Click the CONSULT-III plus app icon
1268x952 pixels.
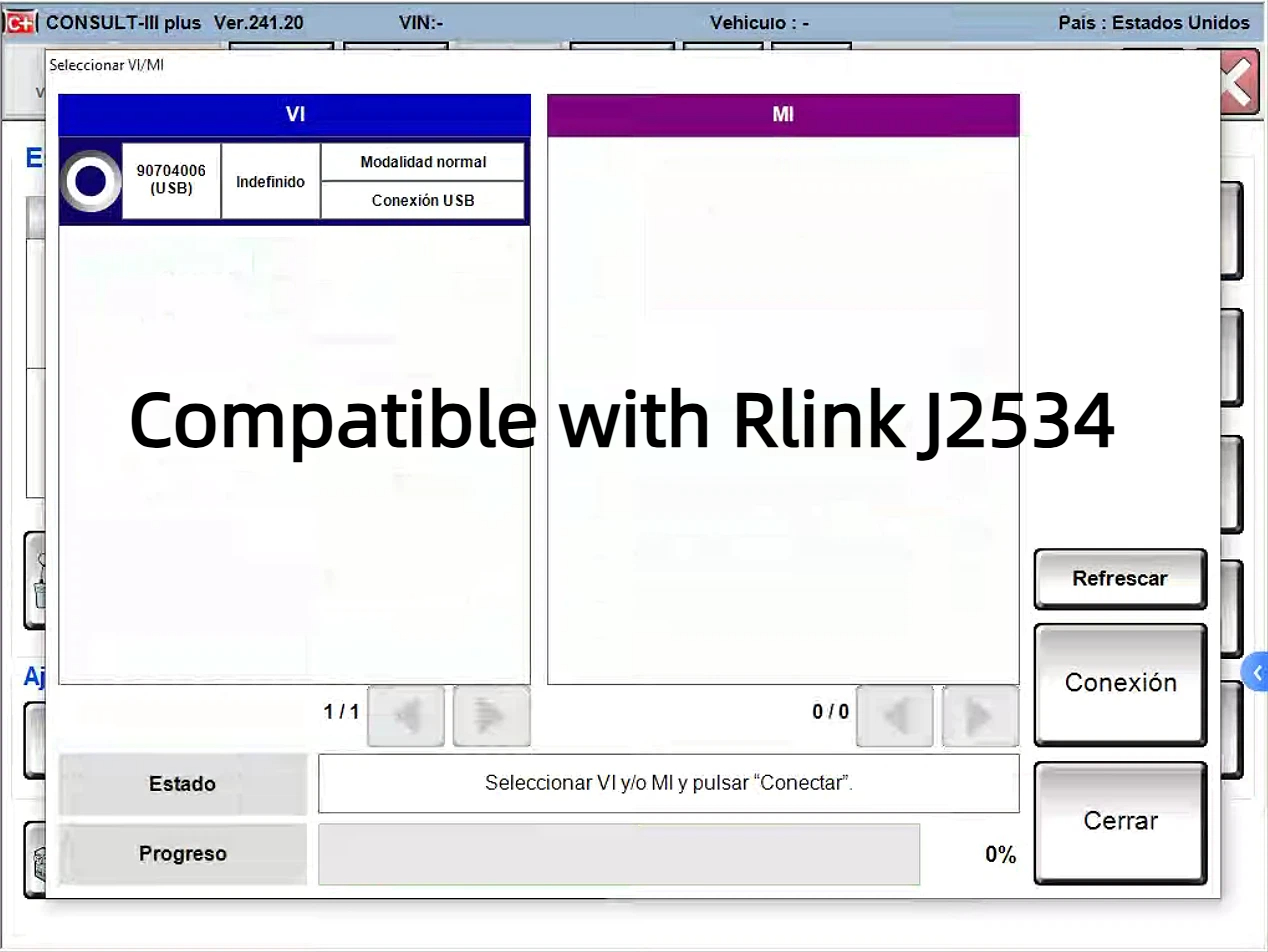(20, 22)
